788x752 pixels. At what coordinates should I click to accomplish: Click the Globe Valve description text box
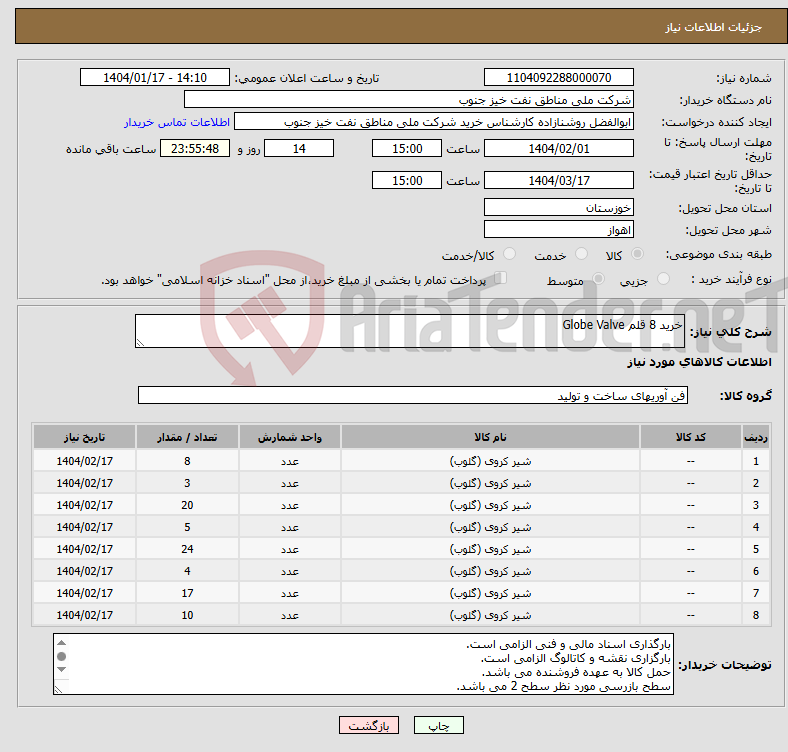[410, 332]
